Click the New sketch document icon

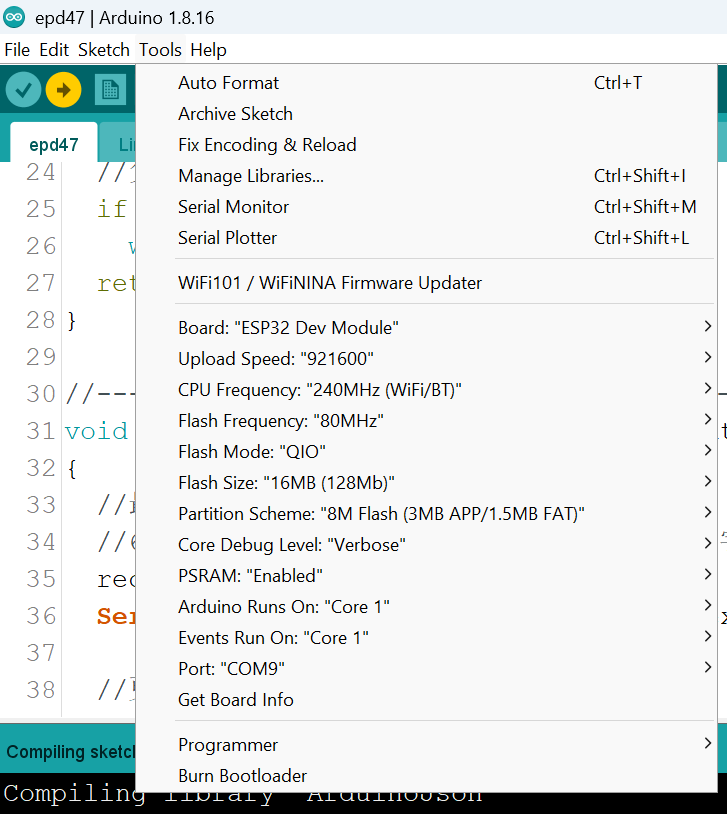[x=110, y=90]
